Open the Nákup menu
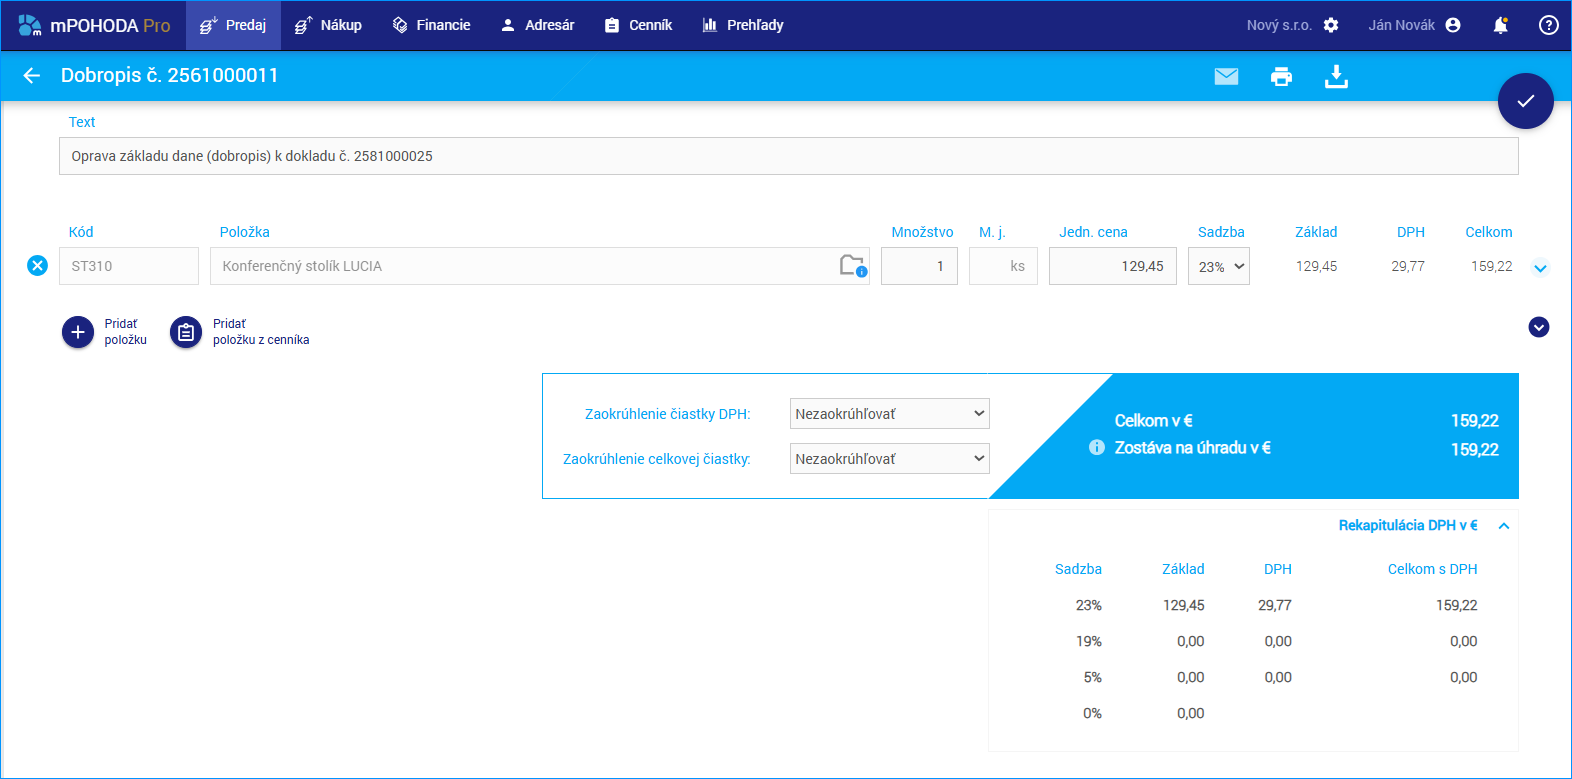Image resolution: width=1572 pixels, height=779 pixels. pyautogui.click(x=328, y=25)
